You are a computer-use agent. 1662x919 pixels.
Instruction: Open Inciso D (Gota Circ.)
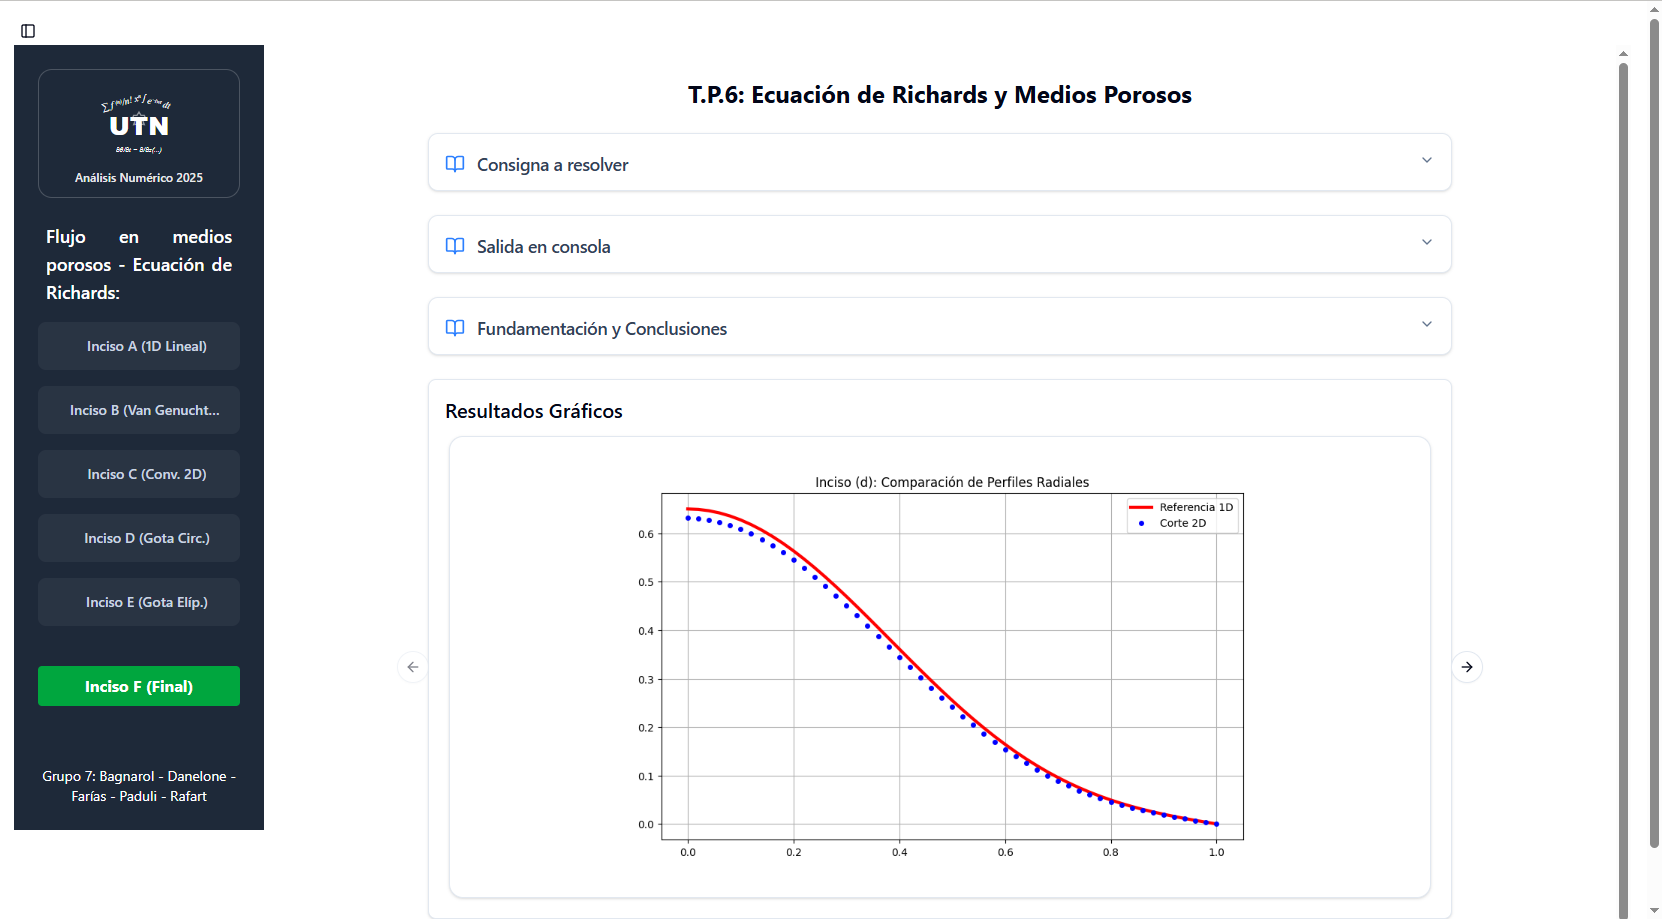139,538
